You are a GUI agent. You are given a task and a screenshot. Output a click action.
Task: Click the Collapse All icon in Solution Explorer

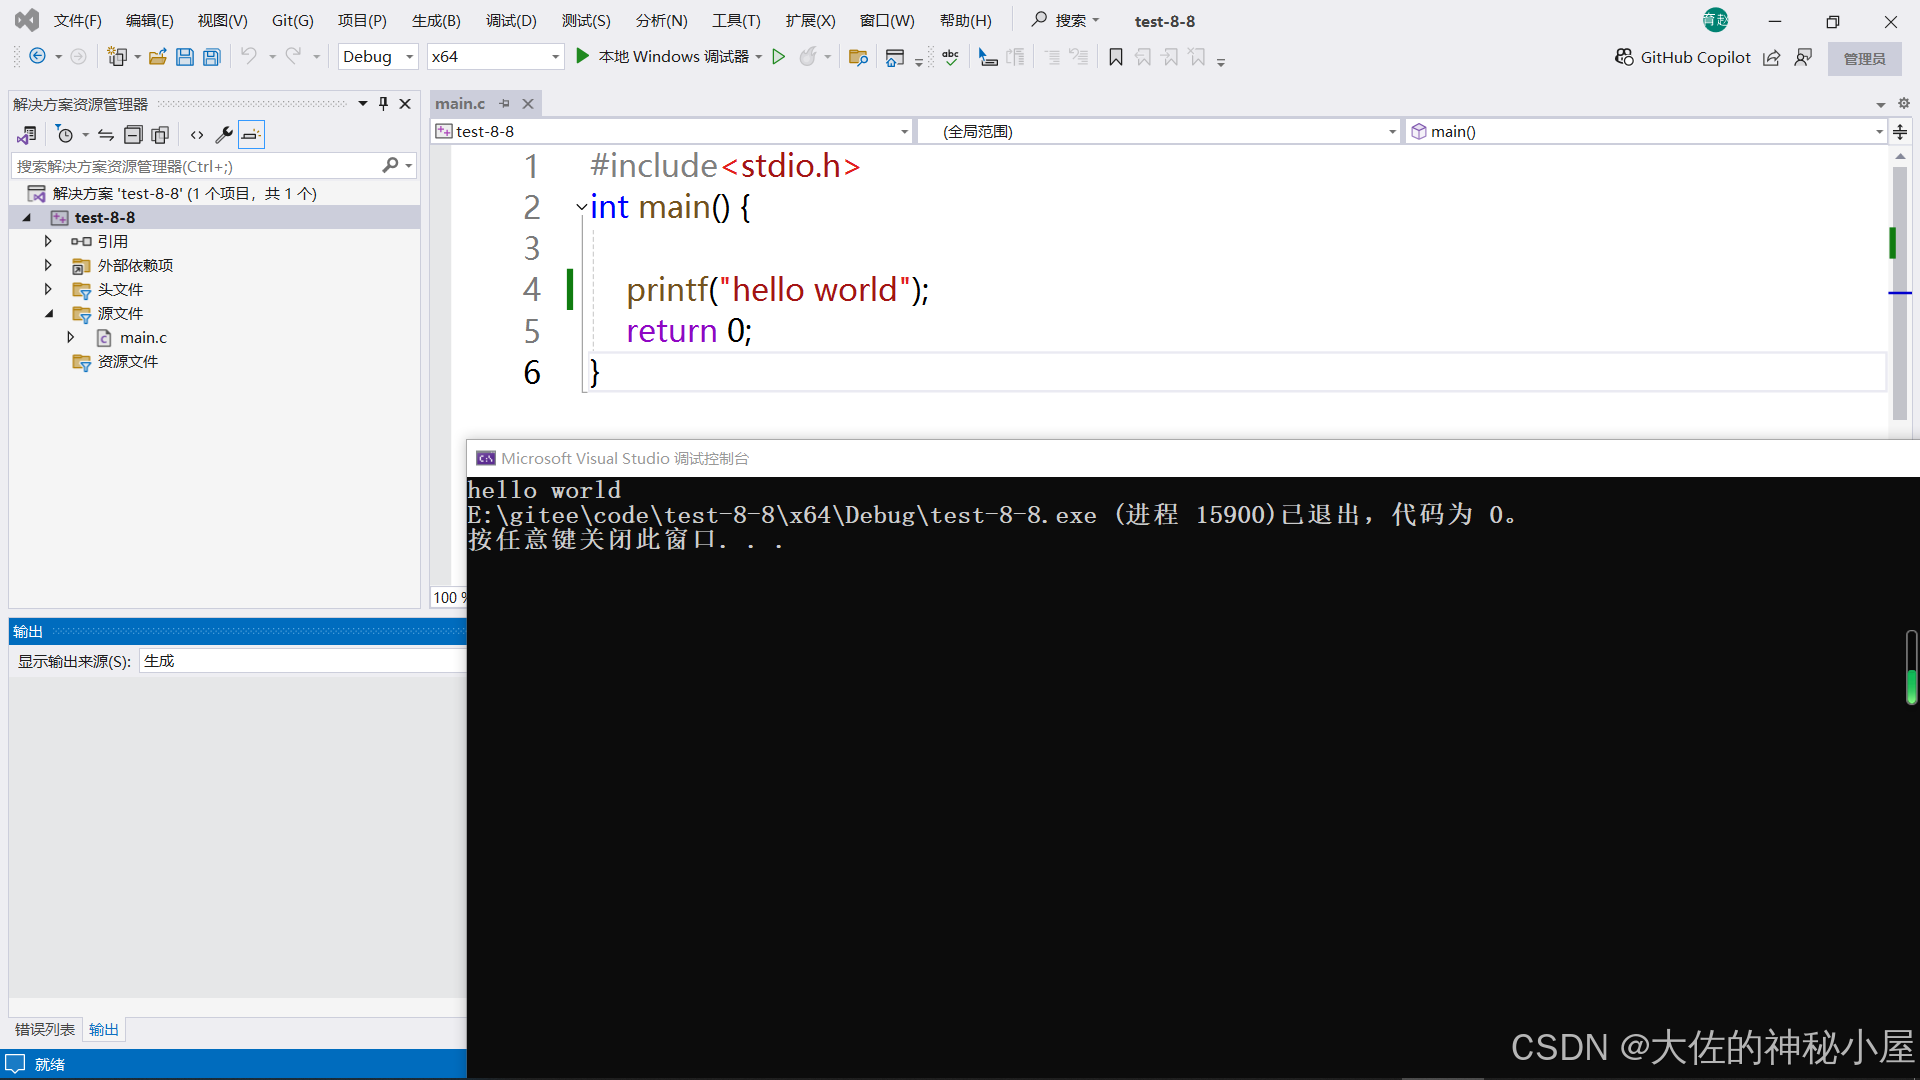pos(133,135)
